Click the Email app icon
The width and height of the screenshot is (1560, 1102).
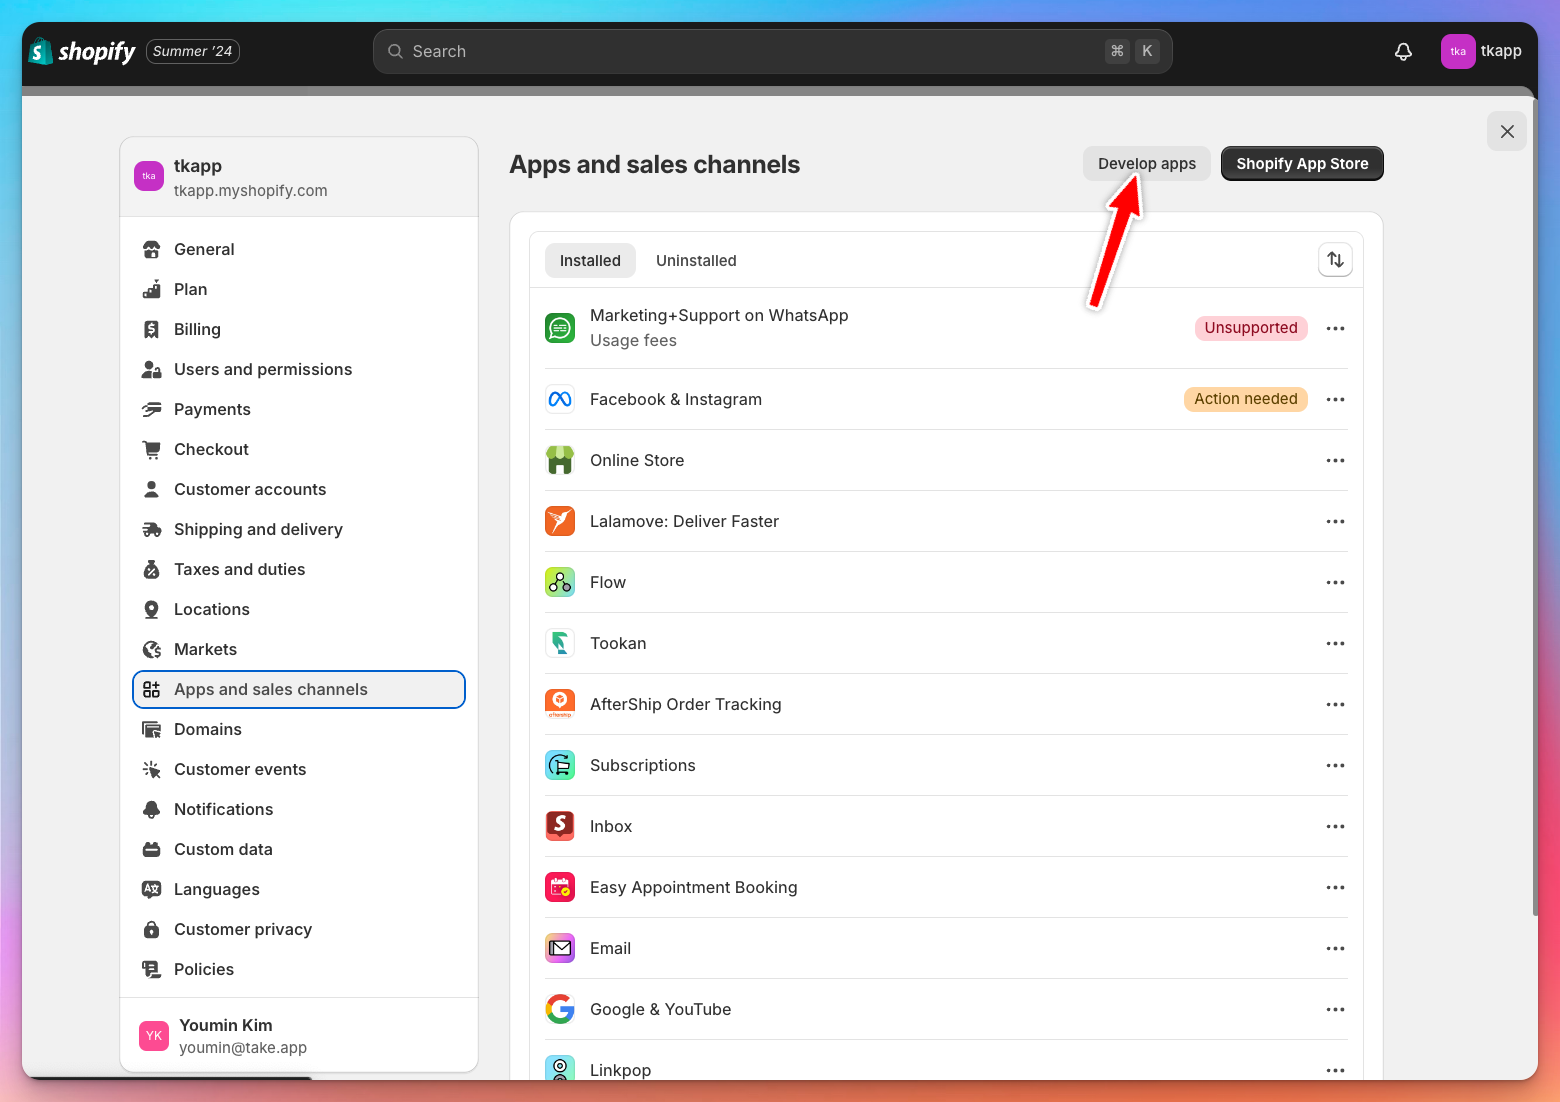(x=560, y=948)
